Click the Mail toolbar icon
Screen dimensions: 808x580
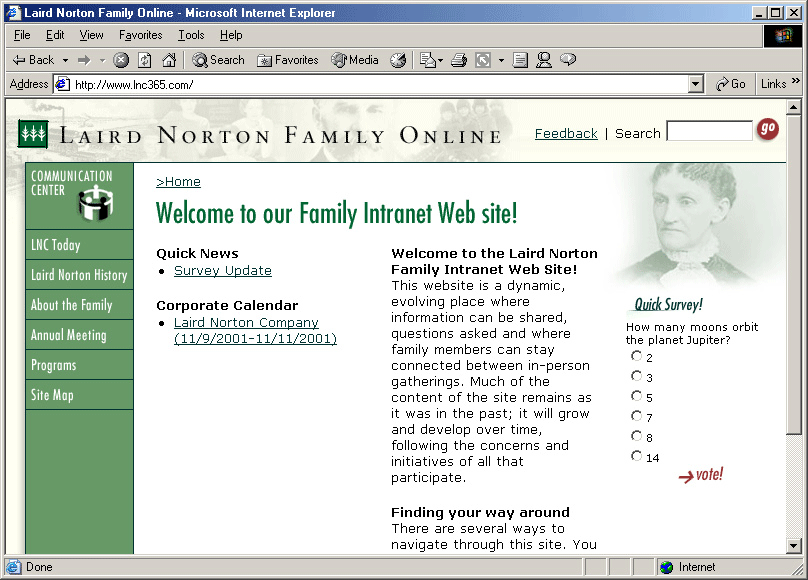pos(427,60)
